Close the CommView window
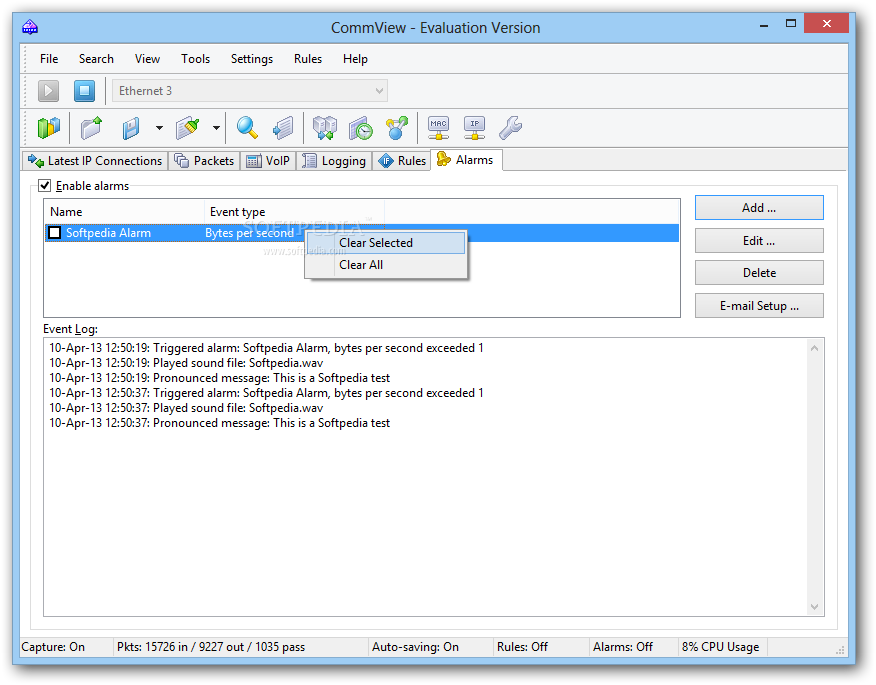 [x=826, y=23]
